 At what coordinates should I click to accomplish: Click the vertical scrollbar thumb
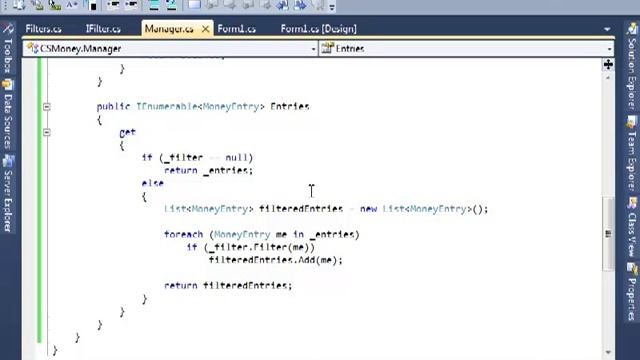click(608, 233)
